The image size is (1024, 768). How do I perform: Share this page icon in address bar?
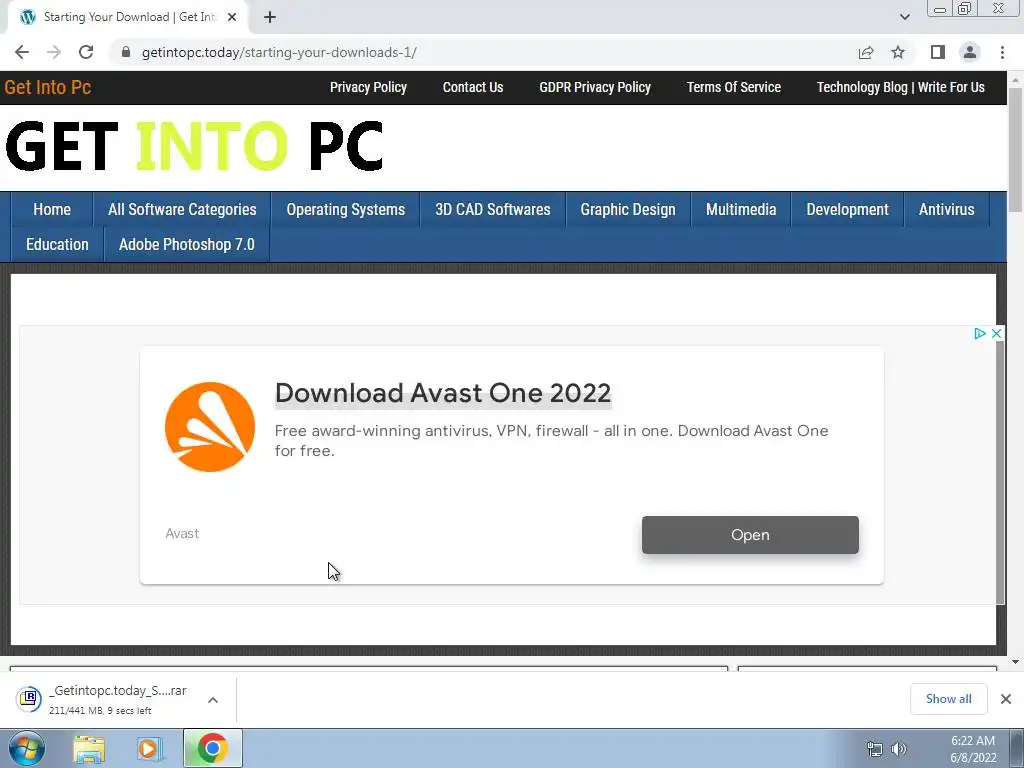pos(866,52)
